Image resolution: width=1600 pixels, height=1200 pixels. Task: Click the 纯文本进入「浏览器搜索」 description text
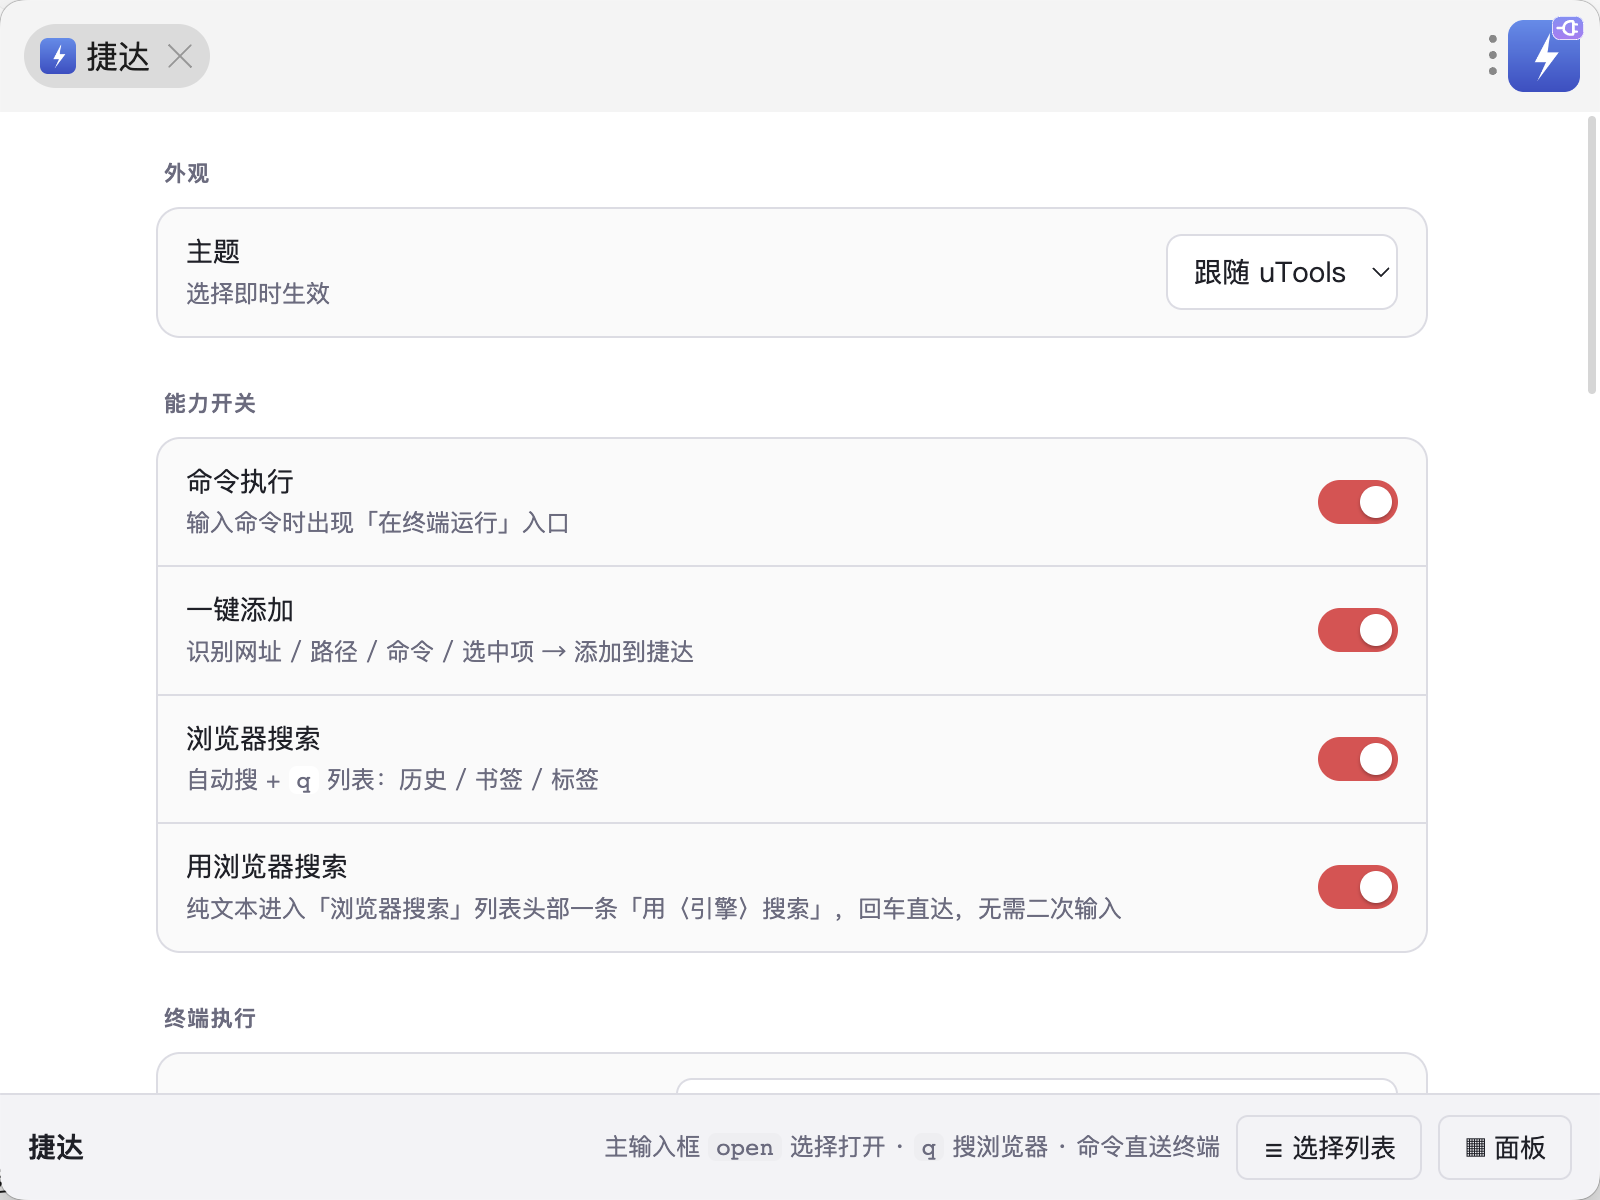pos(654,909)
